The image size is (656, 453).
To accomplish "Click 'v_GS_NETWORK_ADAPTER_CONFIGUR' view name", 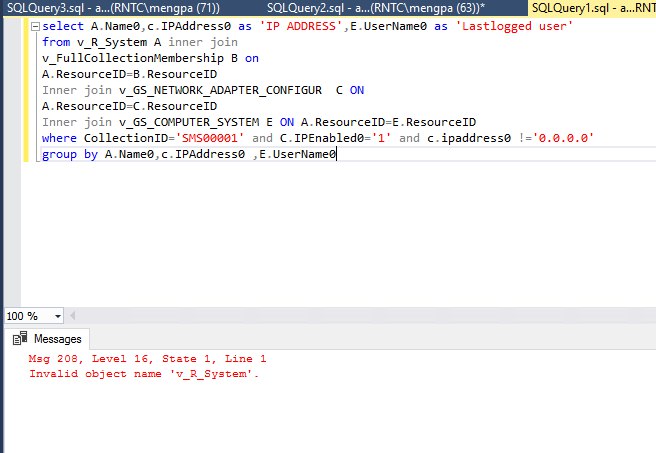I will click(x=220, y=90).
